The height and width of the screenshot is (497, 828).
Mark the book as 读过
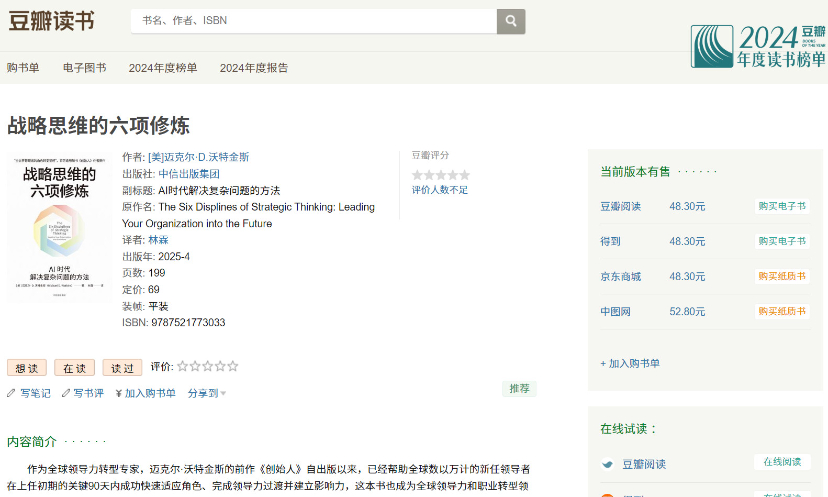coord(123,368)
